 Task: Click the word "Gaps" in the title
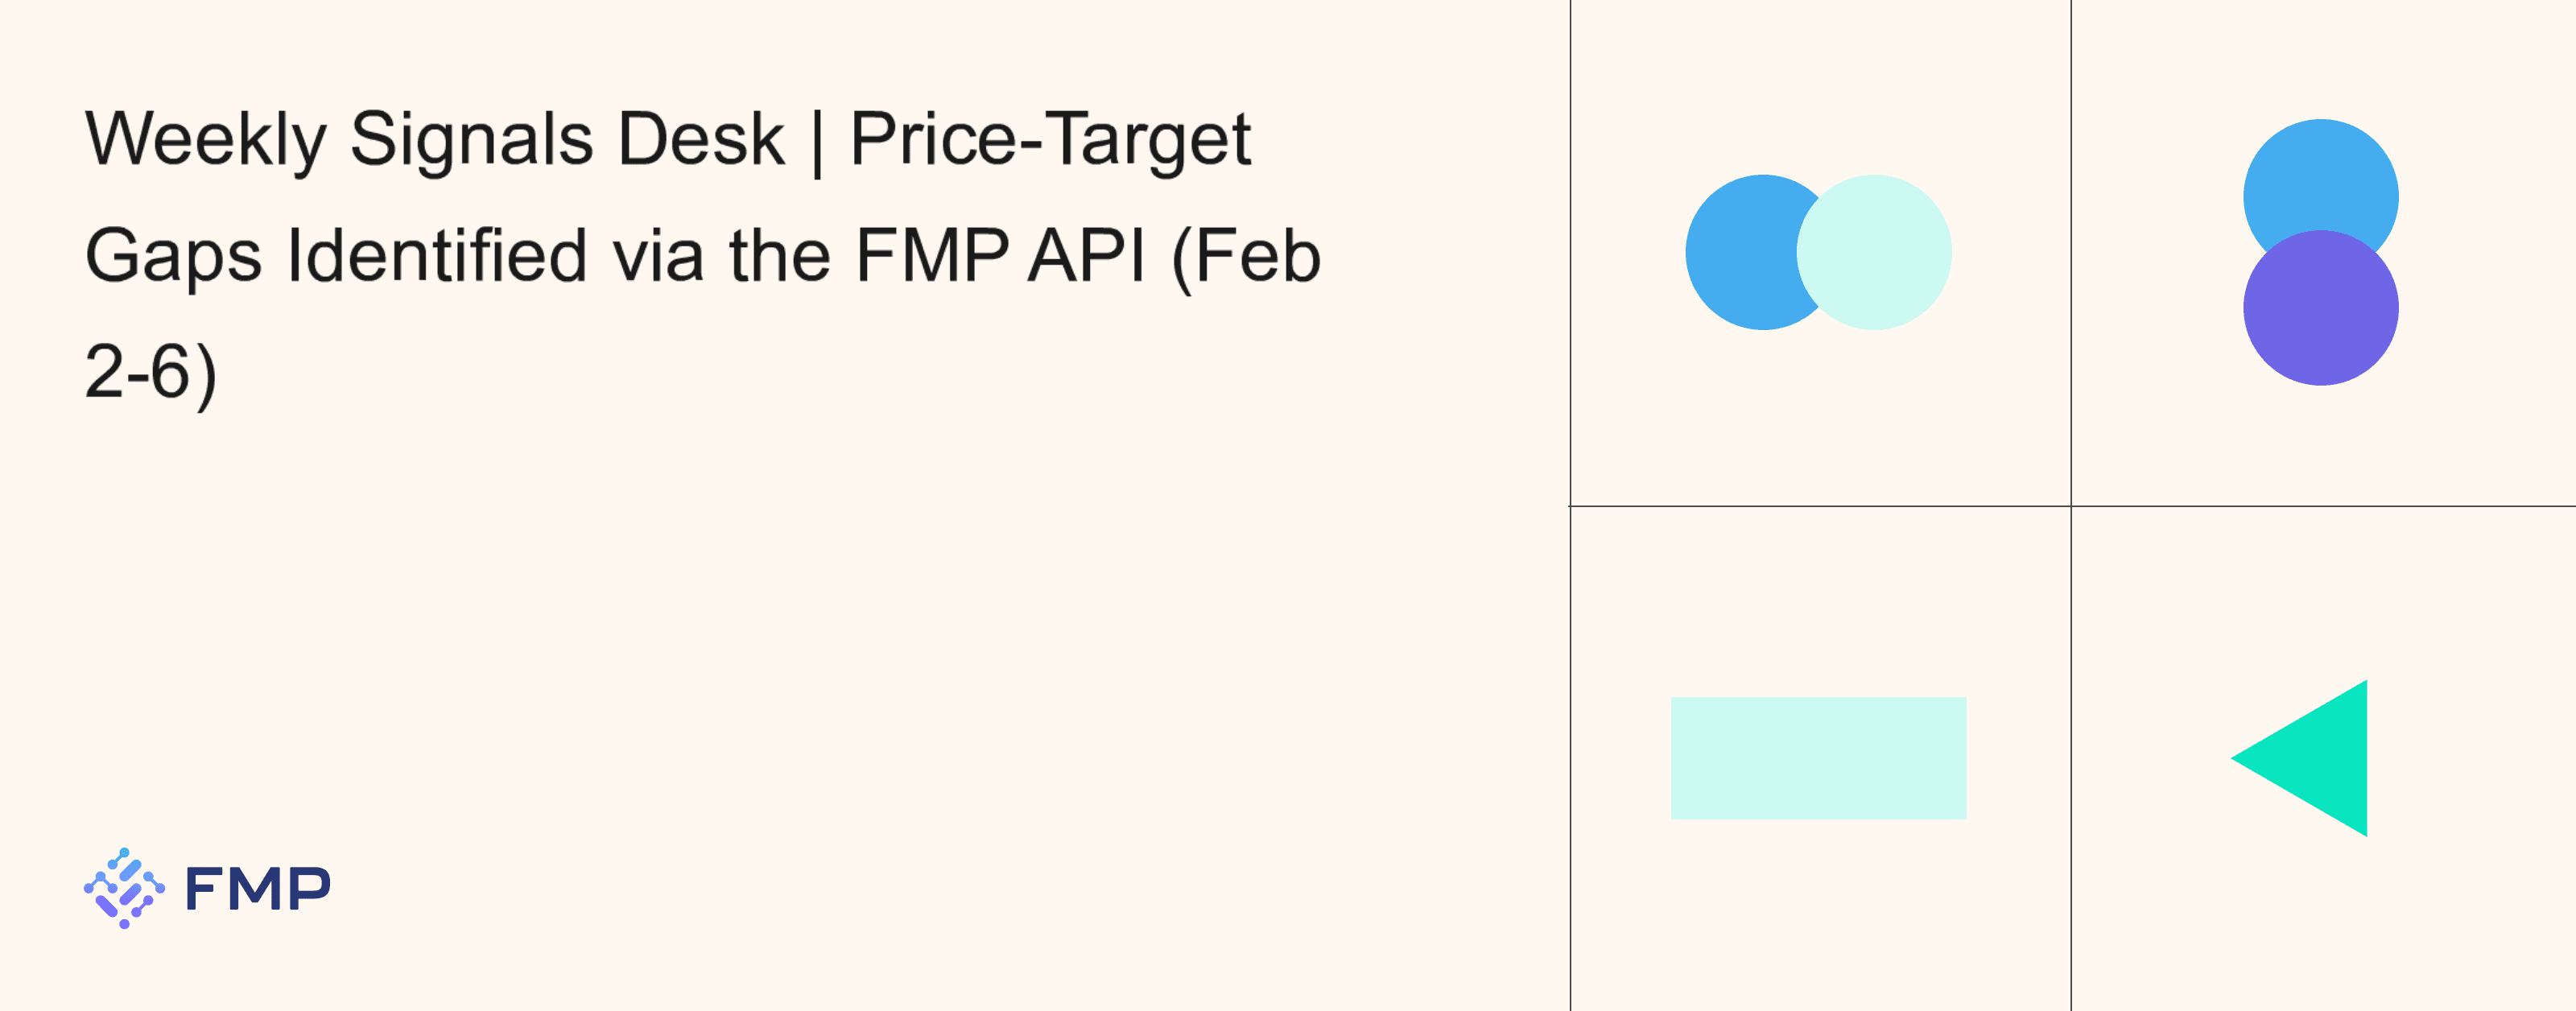[x=173, y=257]
